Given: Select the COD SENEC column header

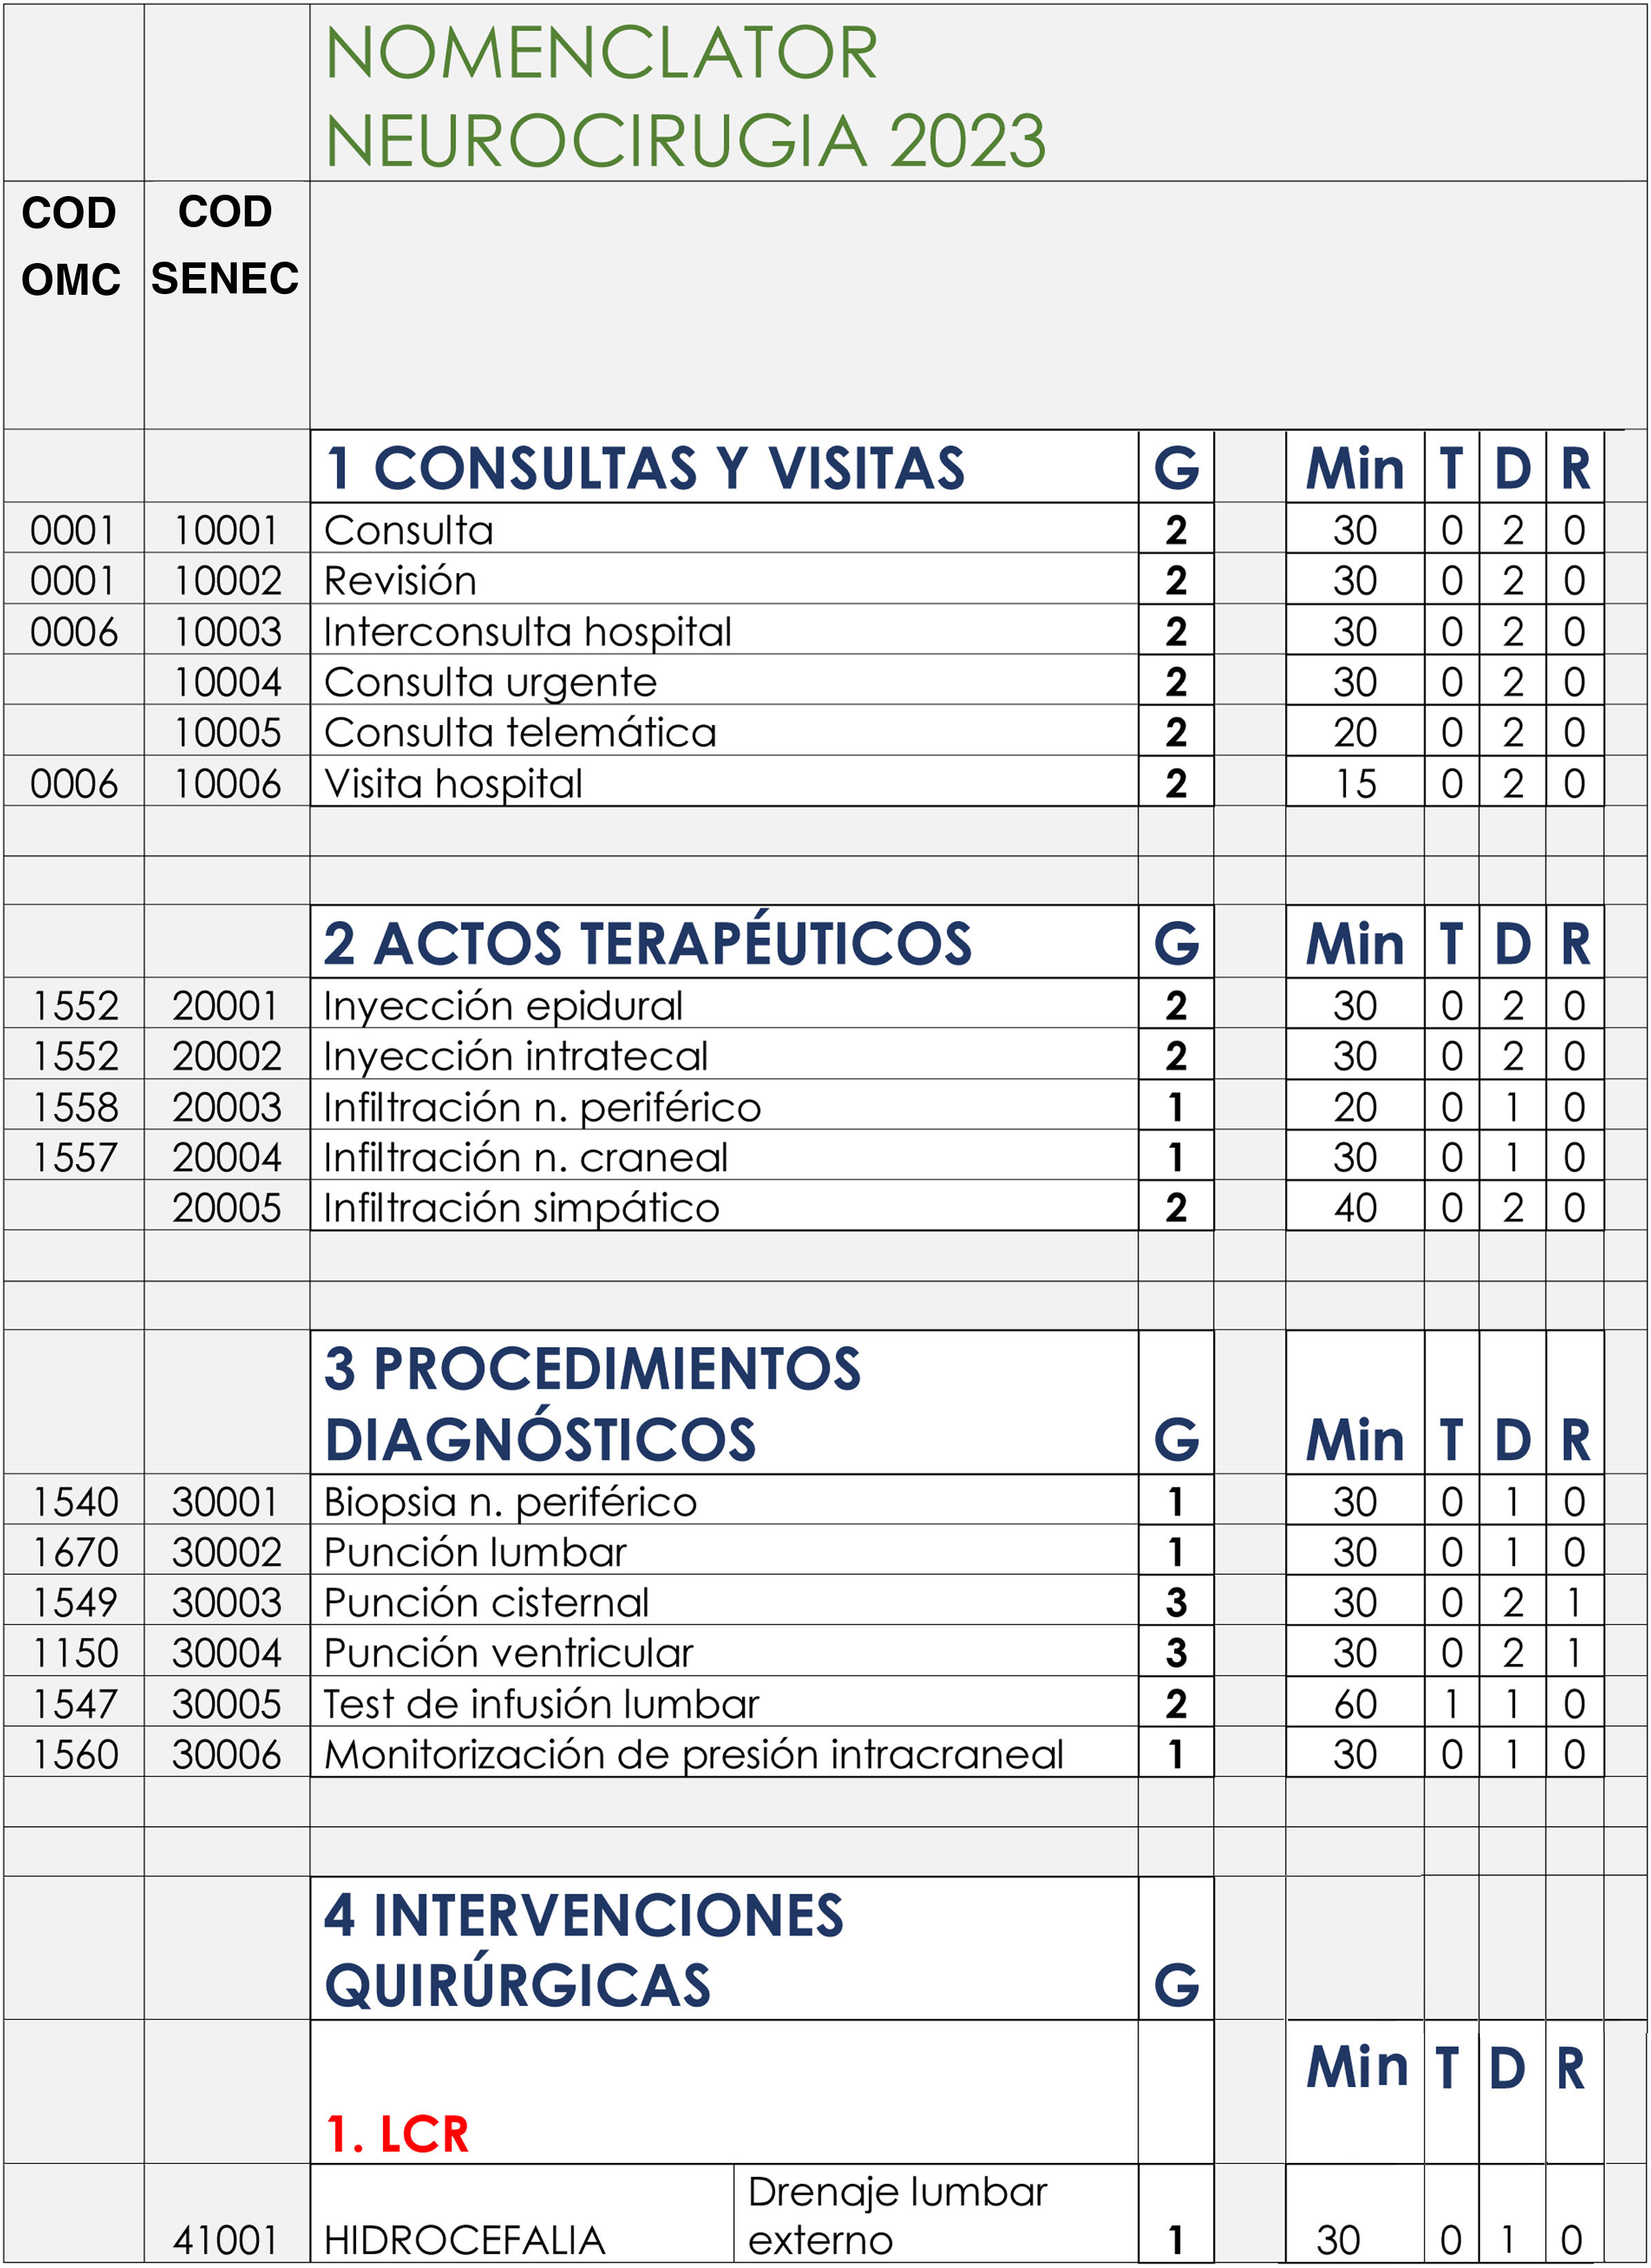Looking at the screenshot, I should [x=225, y=245].
